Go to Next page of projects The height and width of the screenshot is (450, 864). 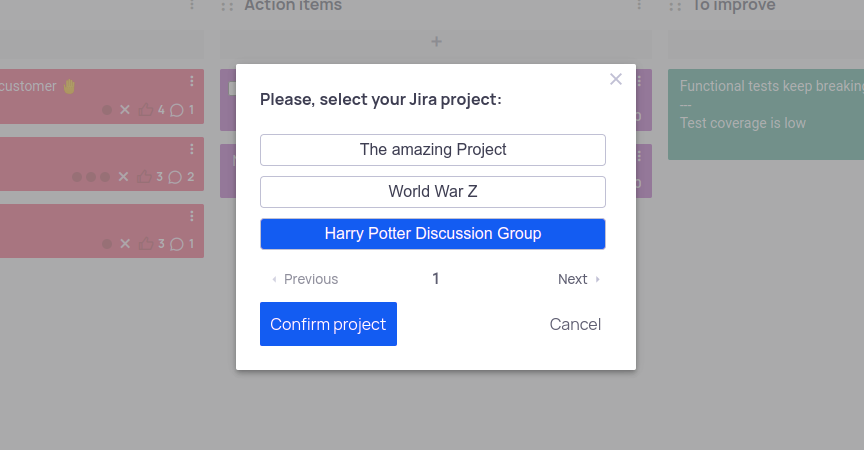[x=579, y=279]
